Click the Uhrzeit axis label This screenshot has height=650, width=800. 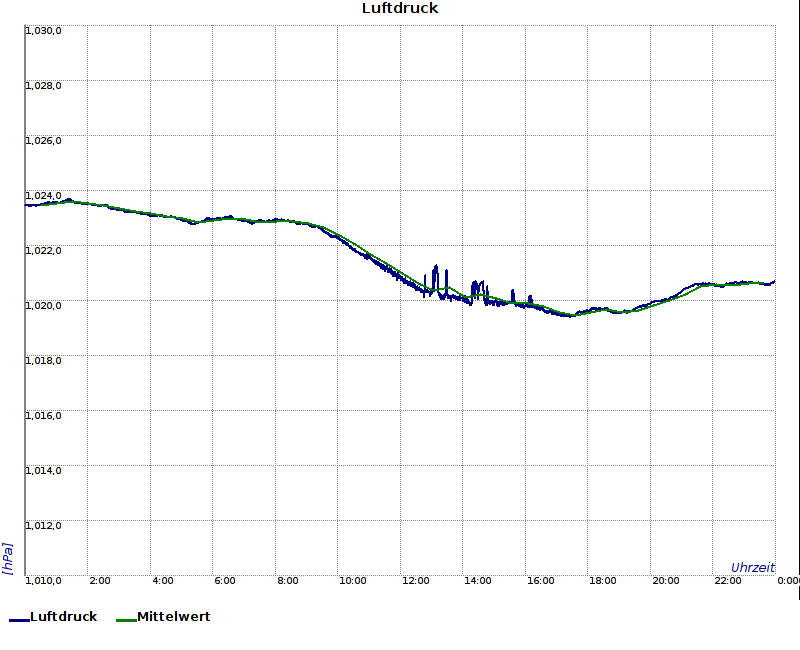753,567
